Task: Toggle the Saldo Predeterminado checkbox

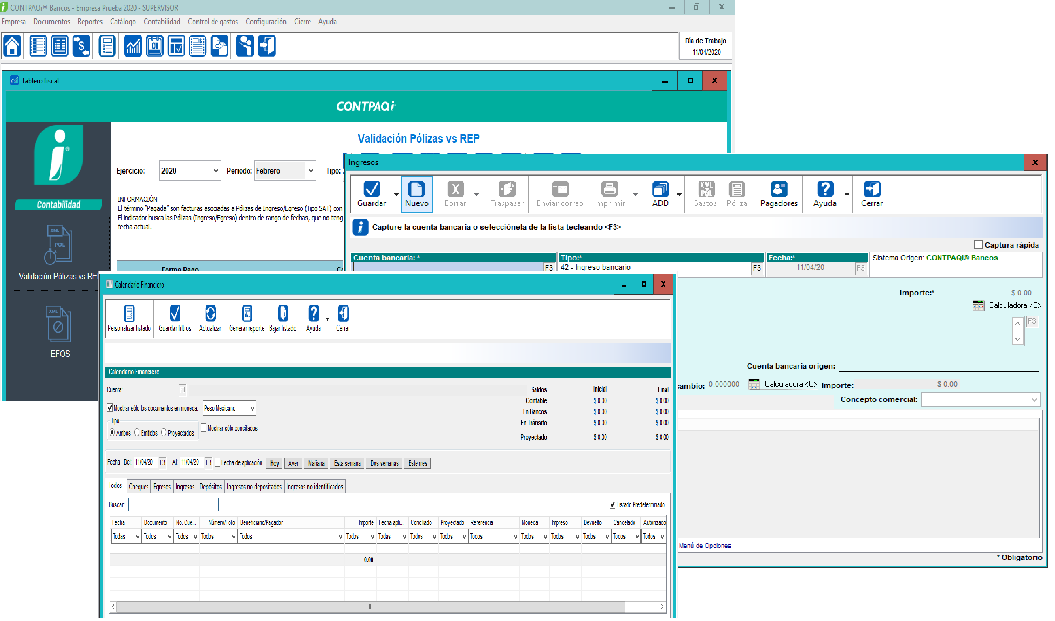Action: pyautogui.click(x=612, y=505)
